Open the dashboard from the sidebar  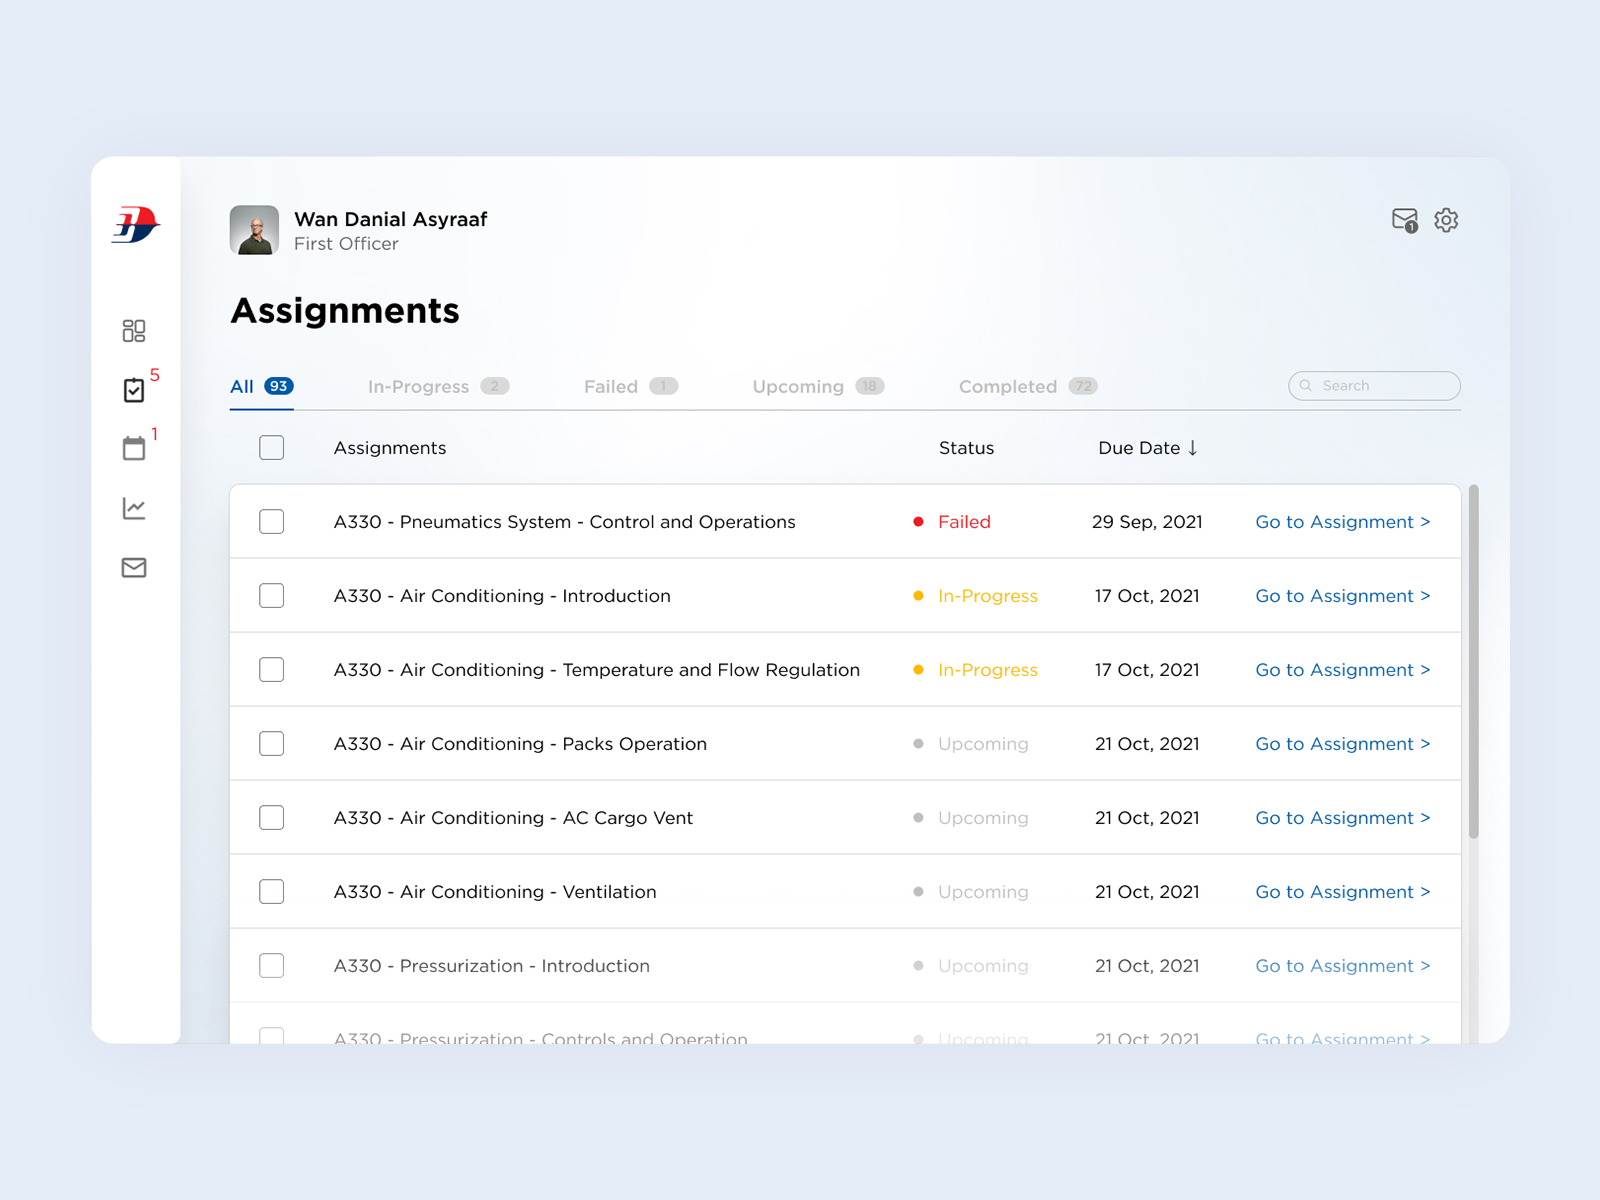(134, 330)
